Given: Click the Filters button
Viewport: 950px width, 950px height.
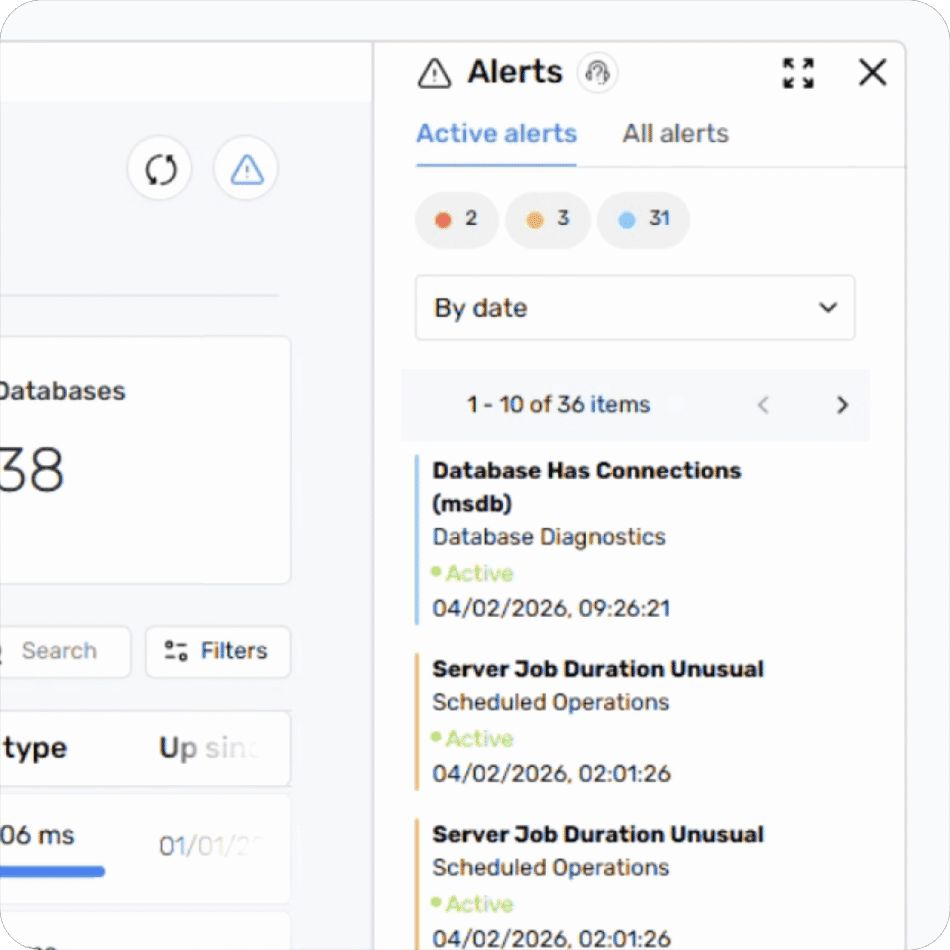Looking at the screenshot, I should pyautogui.click(x=218, y=651).
